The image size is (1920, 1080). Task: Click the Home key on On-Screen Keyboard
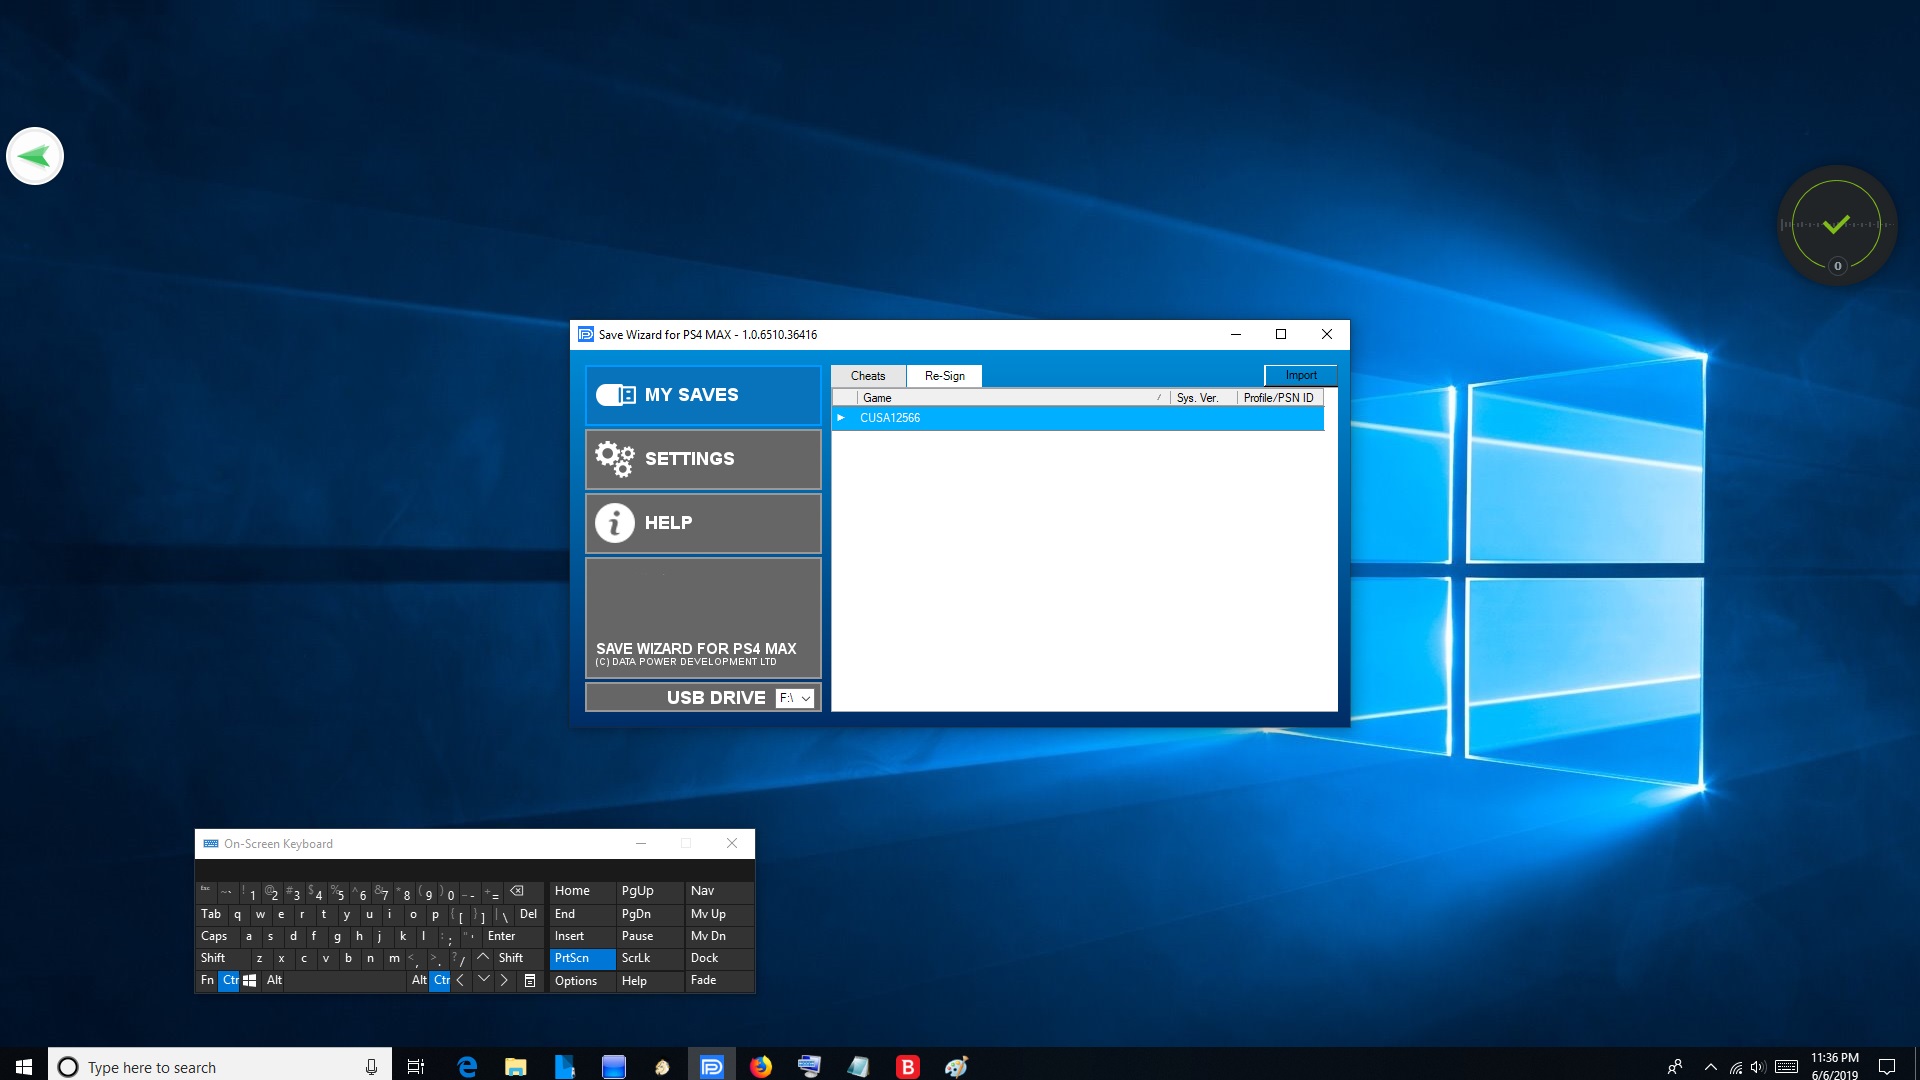(582, 891)
